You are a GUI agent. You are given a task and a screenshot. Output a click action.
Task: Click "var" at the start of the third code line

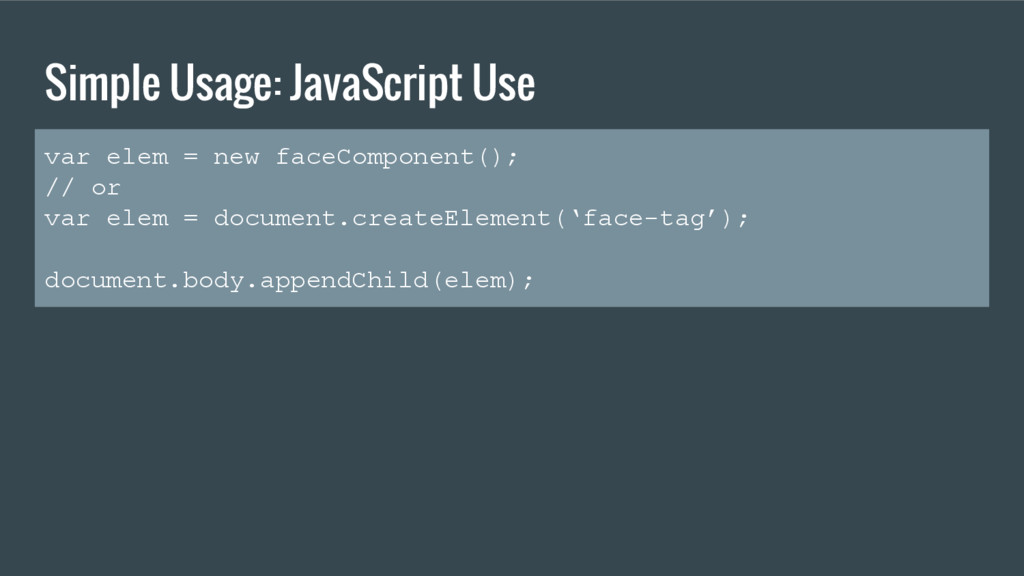coord(67,219)
